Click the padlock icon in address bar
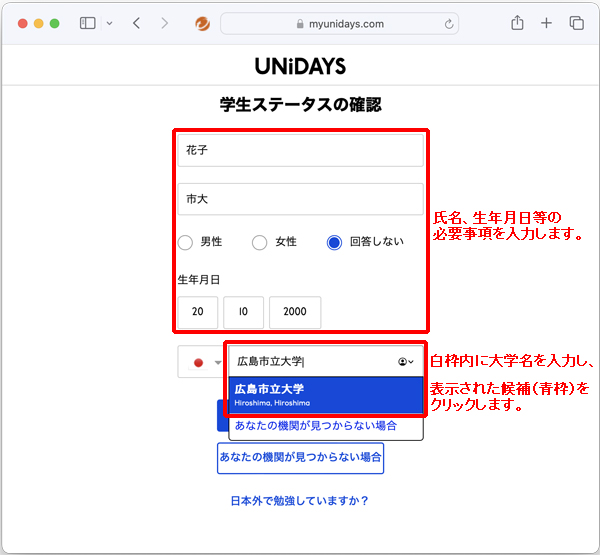 (300, 24)
